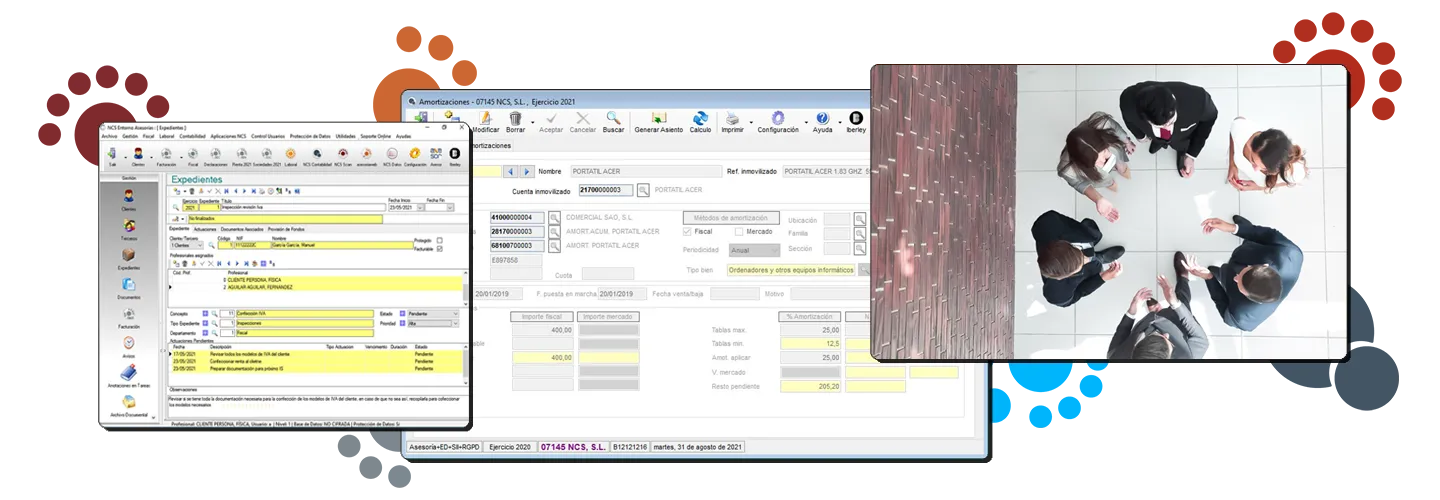Screen dimensions: 1440x500
Task: Click % Amortización column button
Action: (x=810, y=317)
